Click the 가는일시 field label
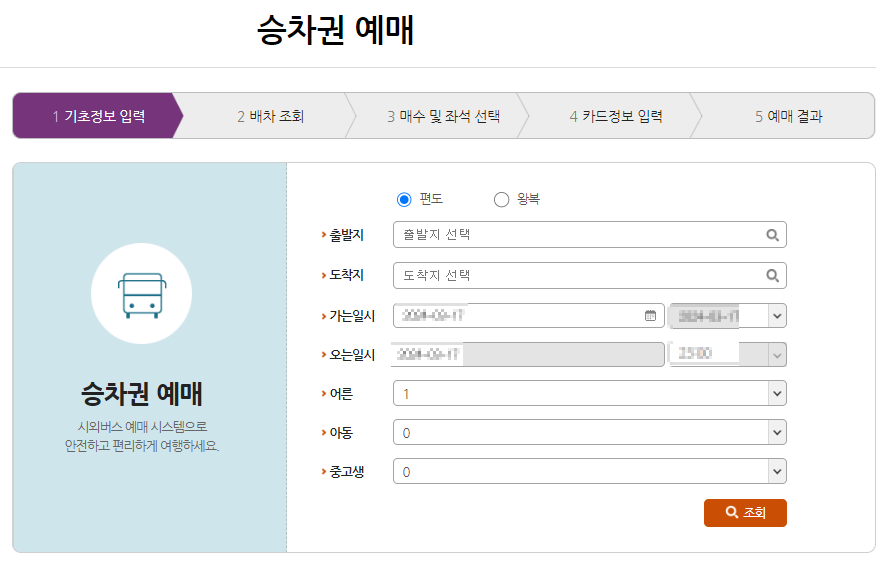Viewport: 885px width, 562px height. click(352, 316)
